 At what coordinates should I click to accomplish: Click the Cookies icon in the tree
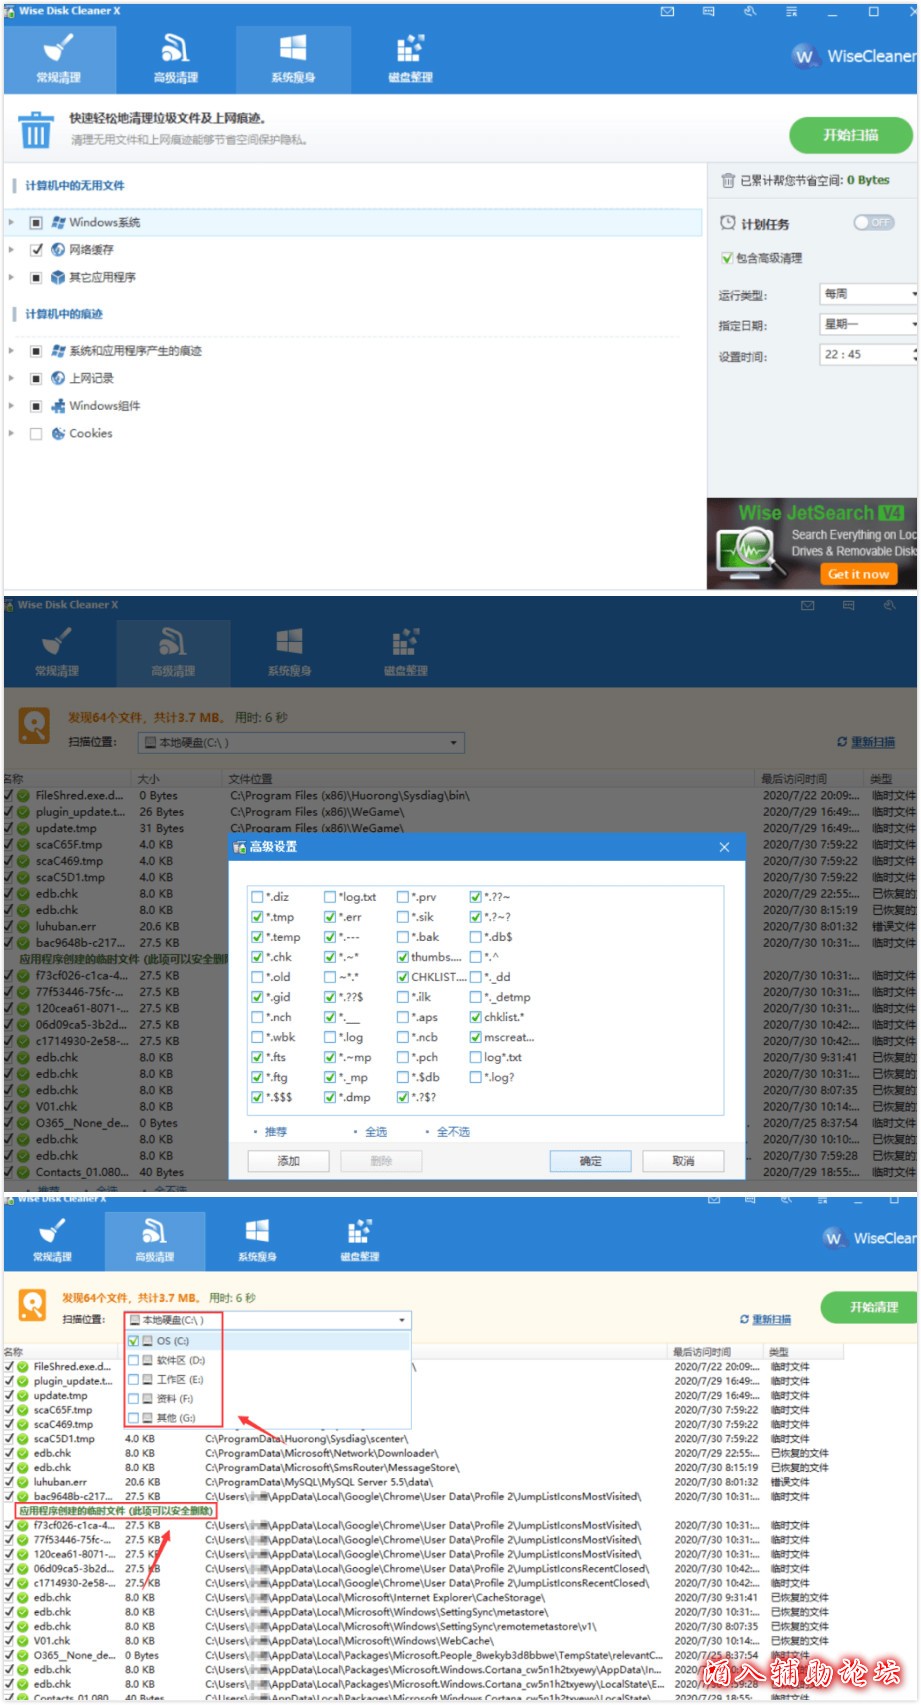[x=58, y=433]
